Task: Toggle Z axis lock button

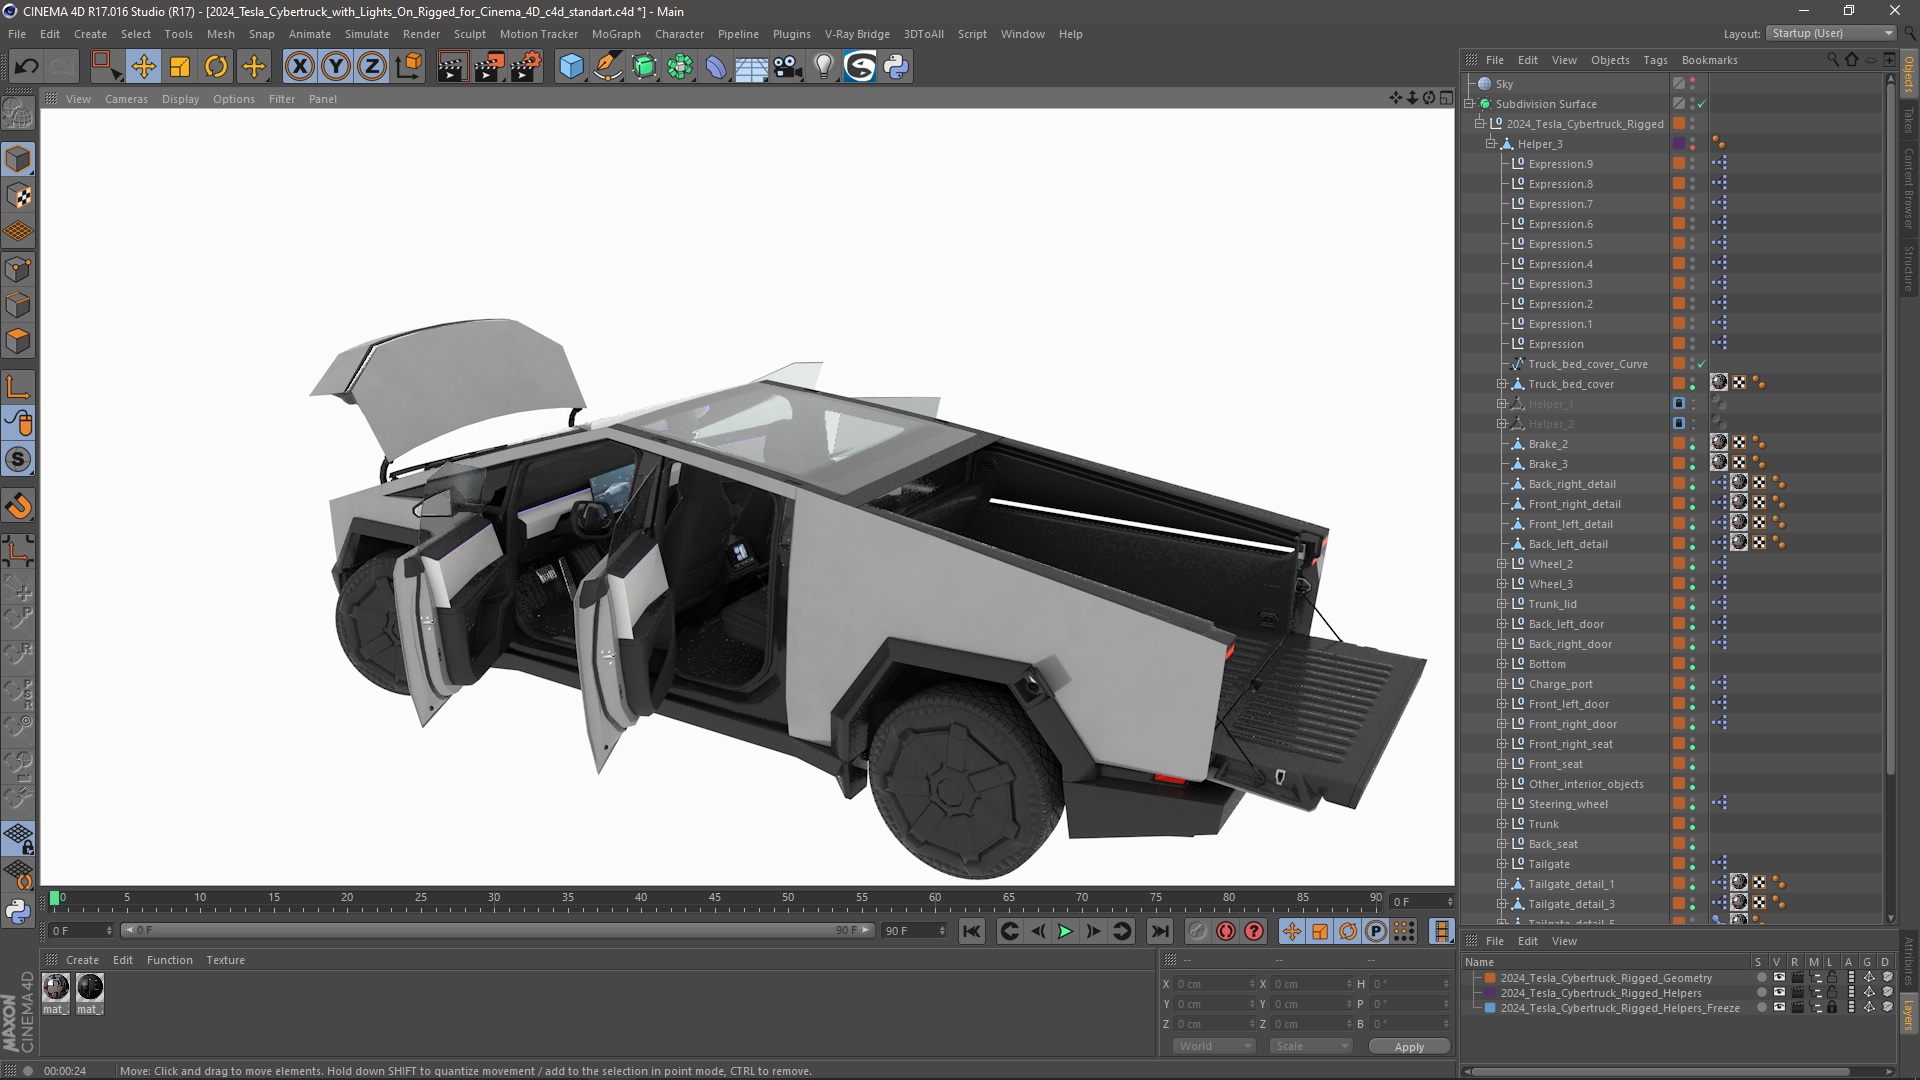Action: pos(372,67)
